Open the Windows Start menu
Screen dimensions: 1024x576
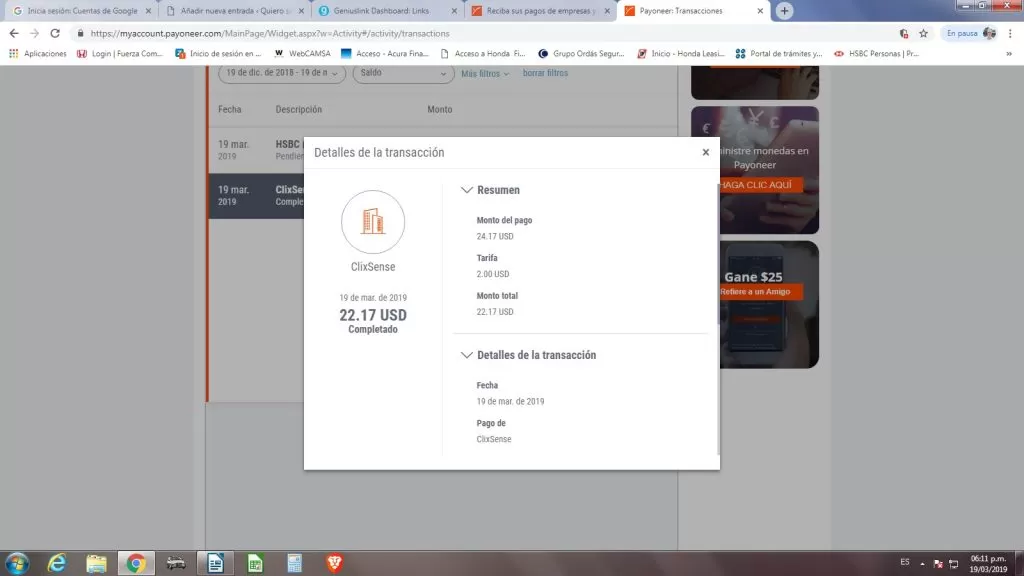coord(16,563)
